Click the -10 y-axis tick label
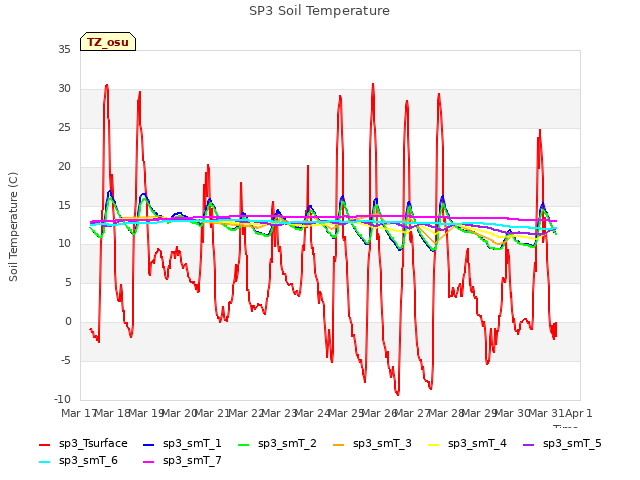Image resolution: width=640 pixels, height=480 pixels. coord(62,399)
